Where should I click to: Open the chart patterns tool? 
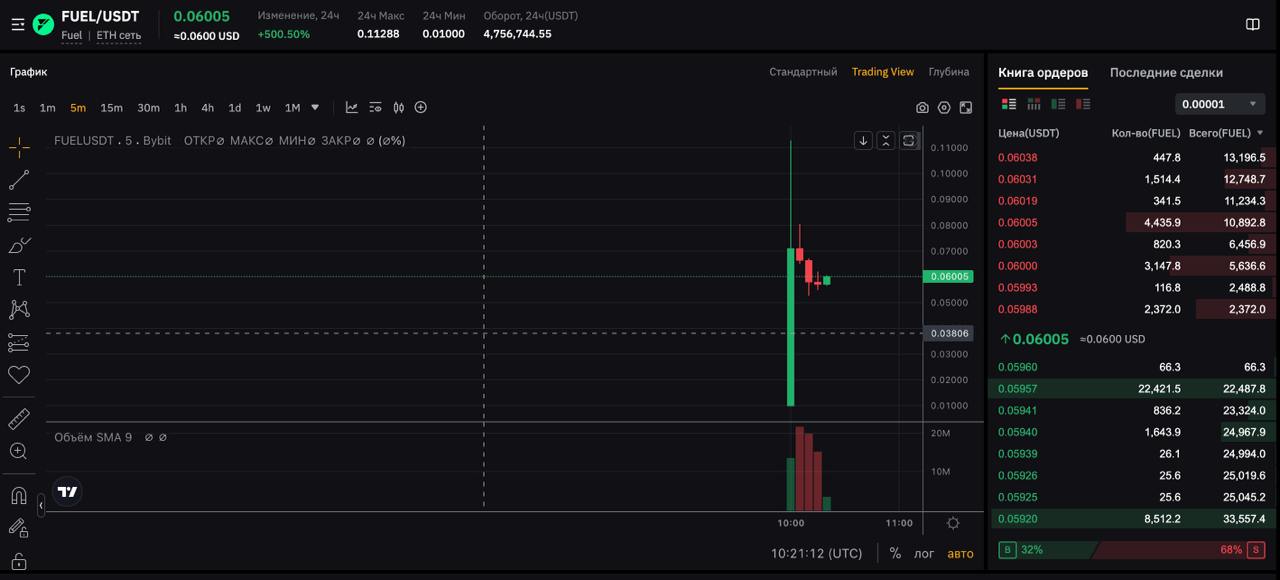[x=19, y=309]
